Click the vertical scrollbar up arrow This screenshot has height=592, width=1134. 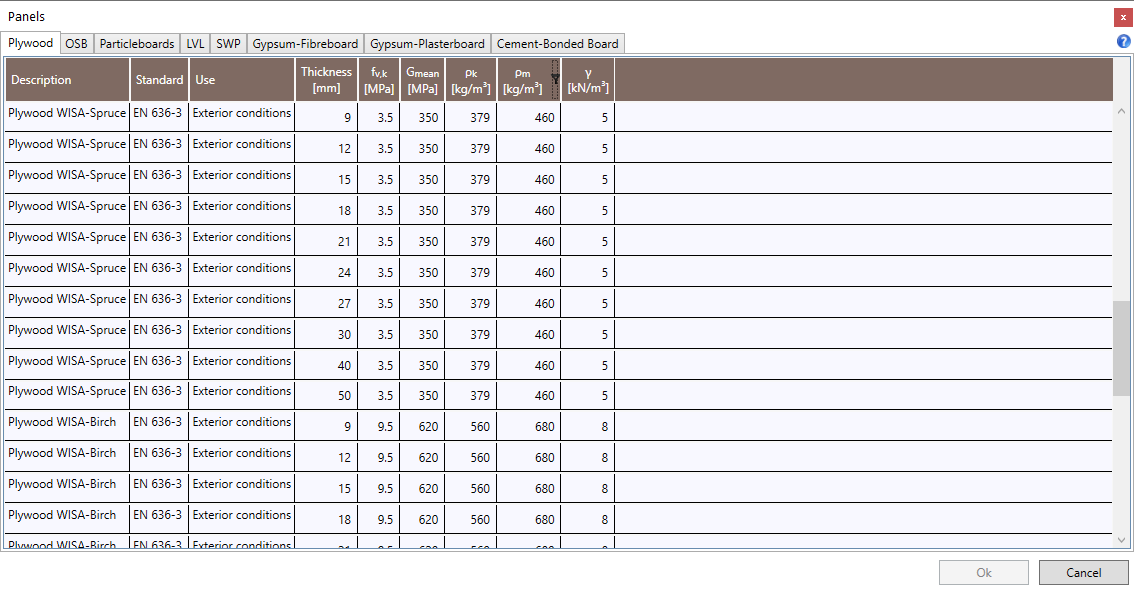point(1121,111)
